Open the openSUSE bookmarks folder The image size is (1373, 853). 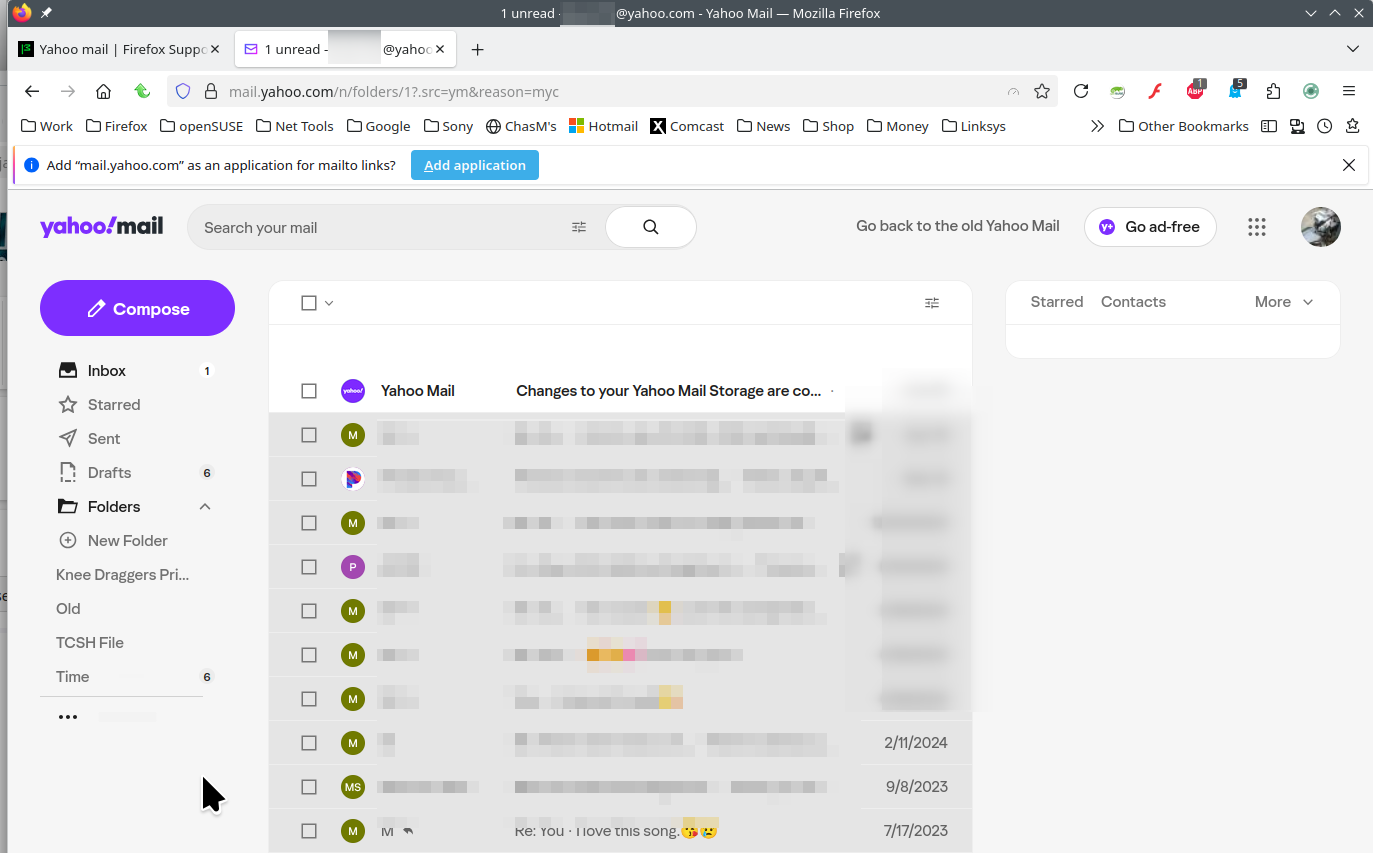(201, 126)
